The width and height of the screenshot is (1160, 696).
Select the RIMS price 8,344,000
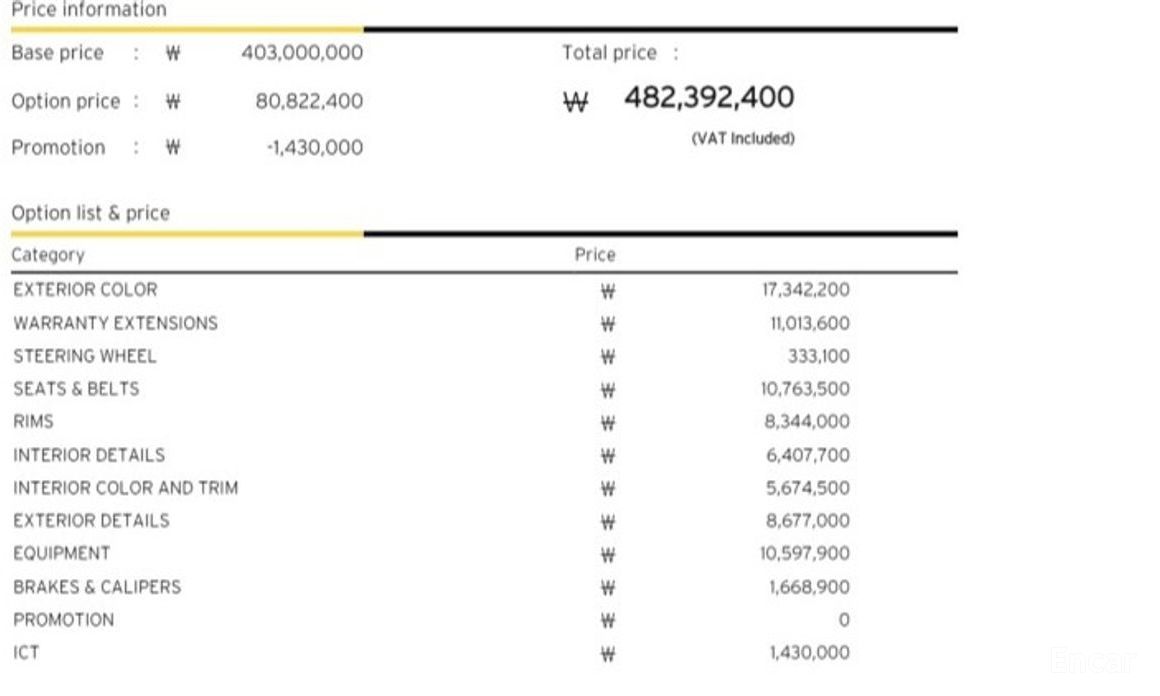pos(807,422)
